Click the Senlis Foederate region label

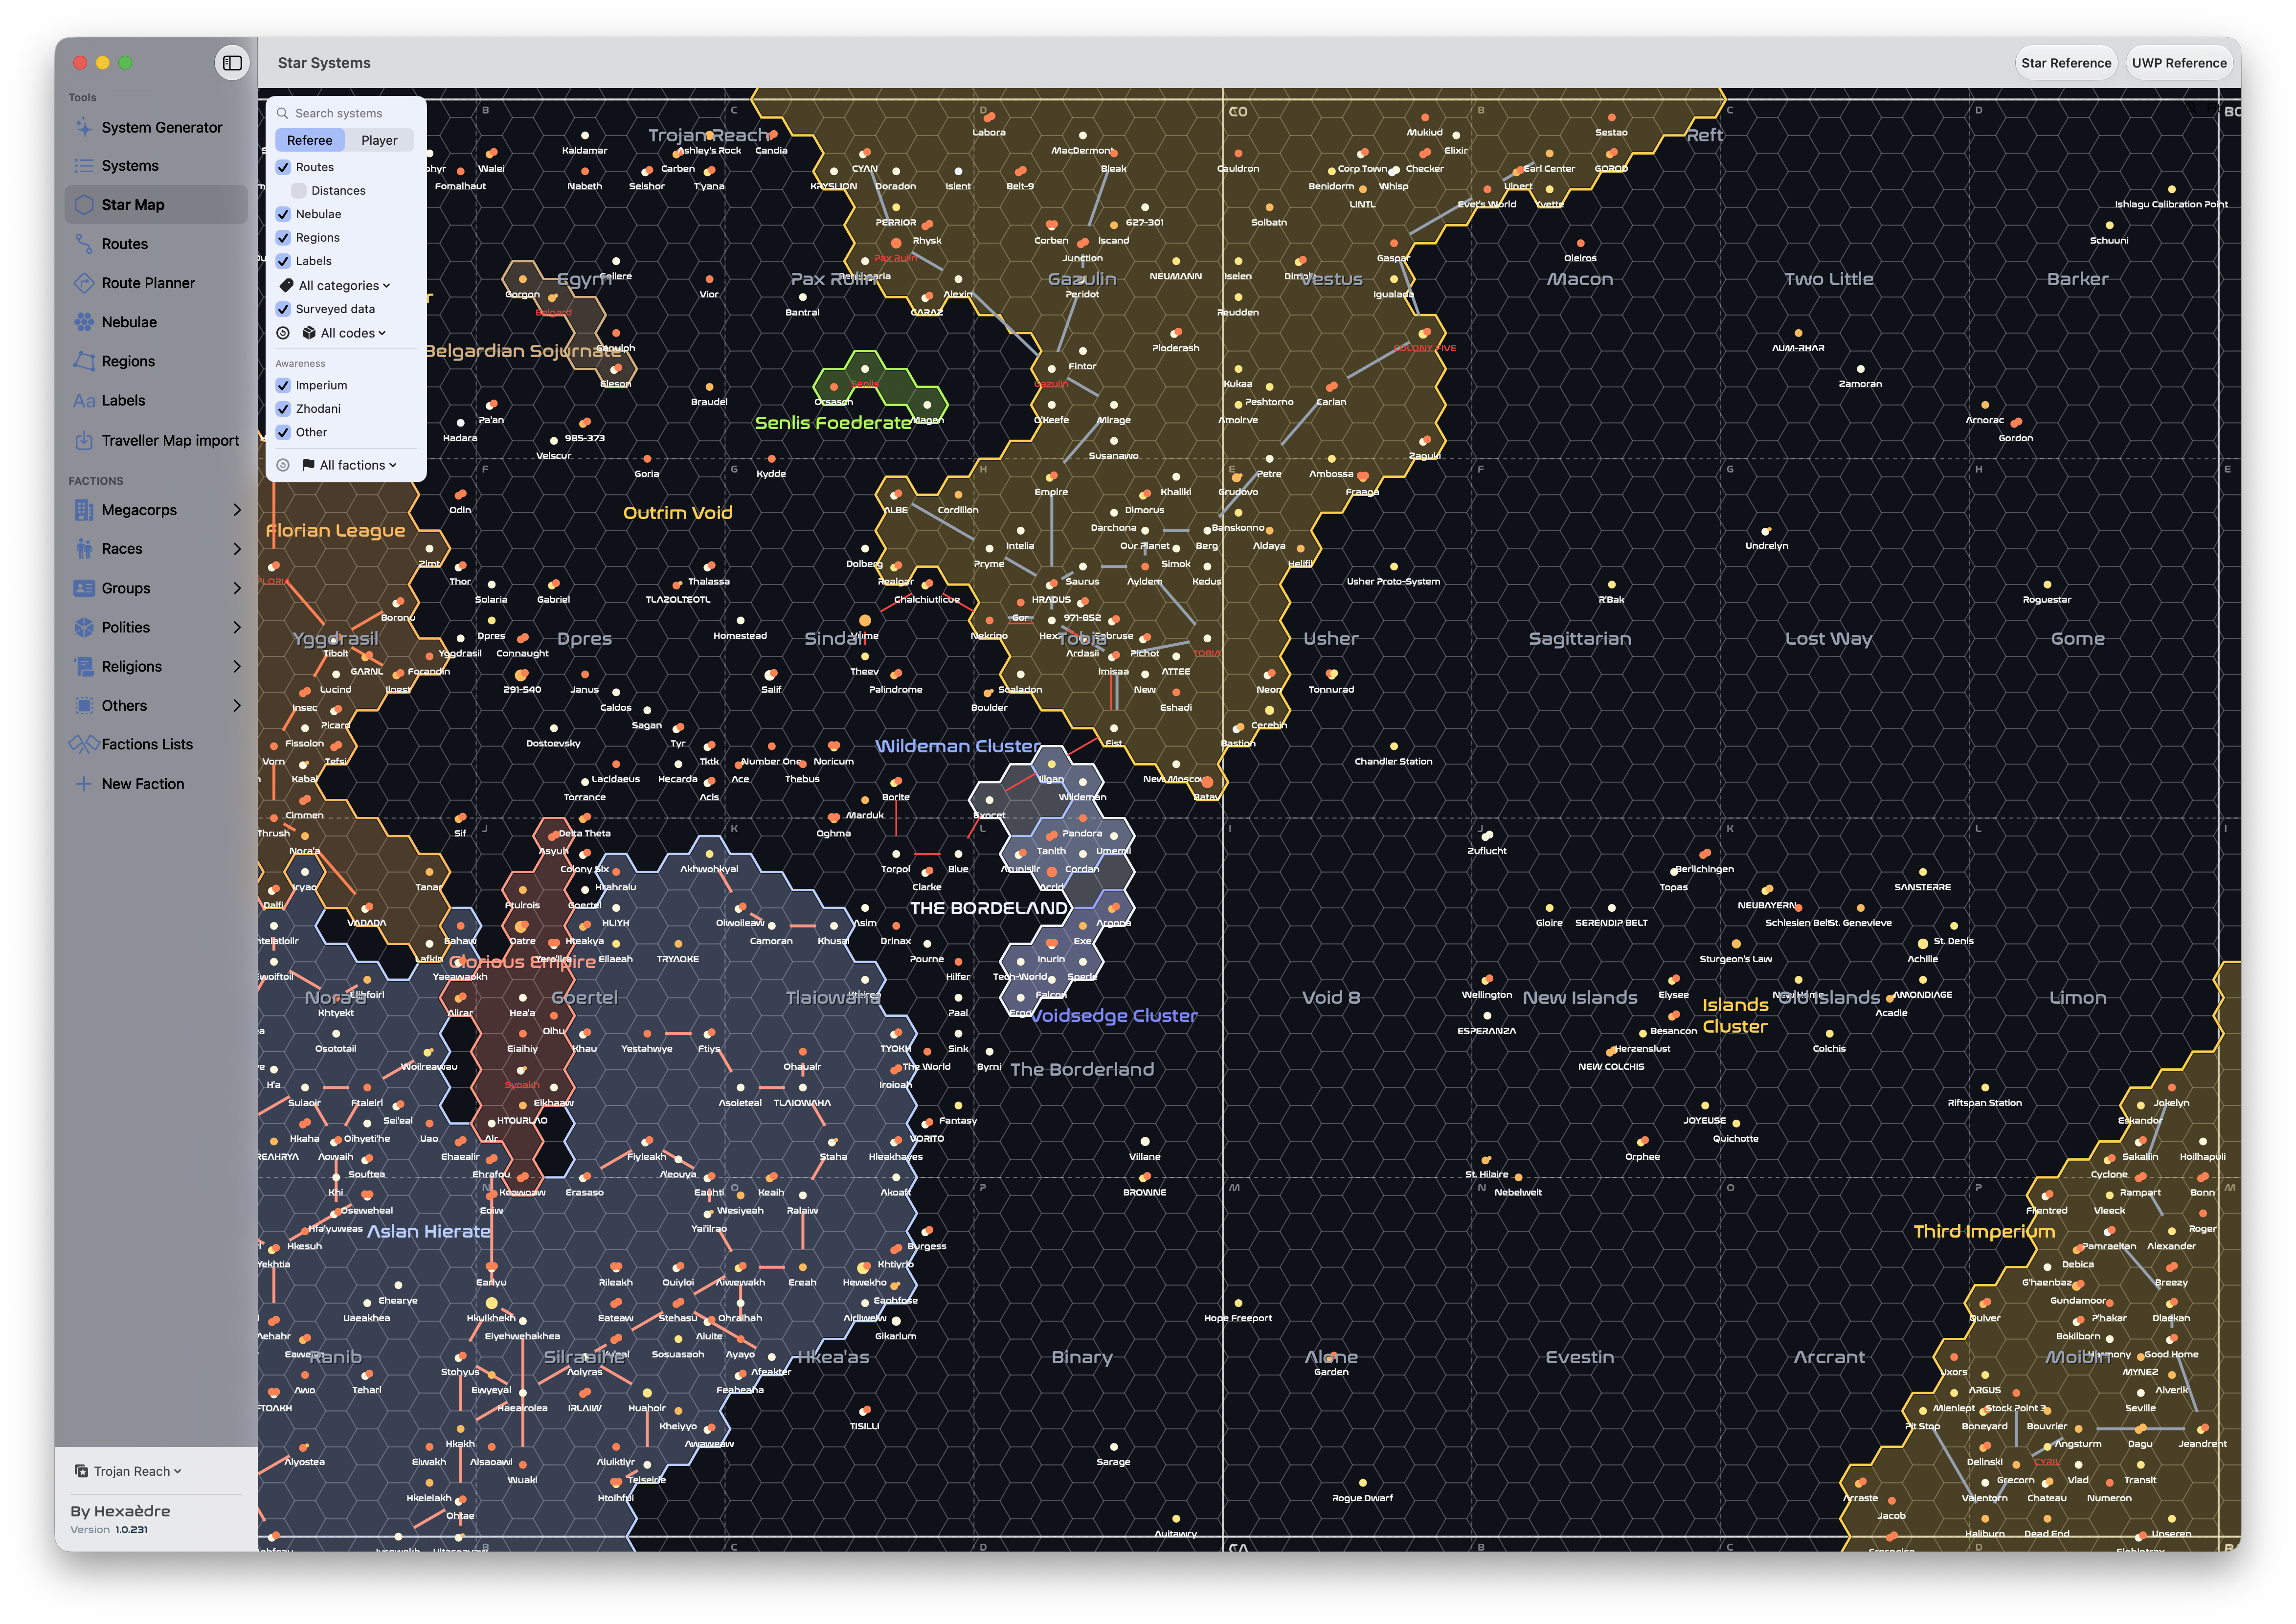click(x=833, y=423)
